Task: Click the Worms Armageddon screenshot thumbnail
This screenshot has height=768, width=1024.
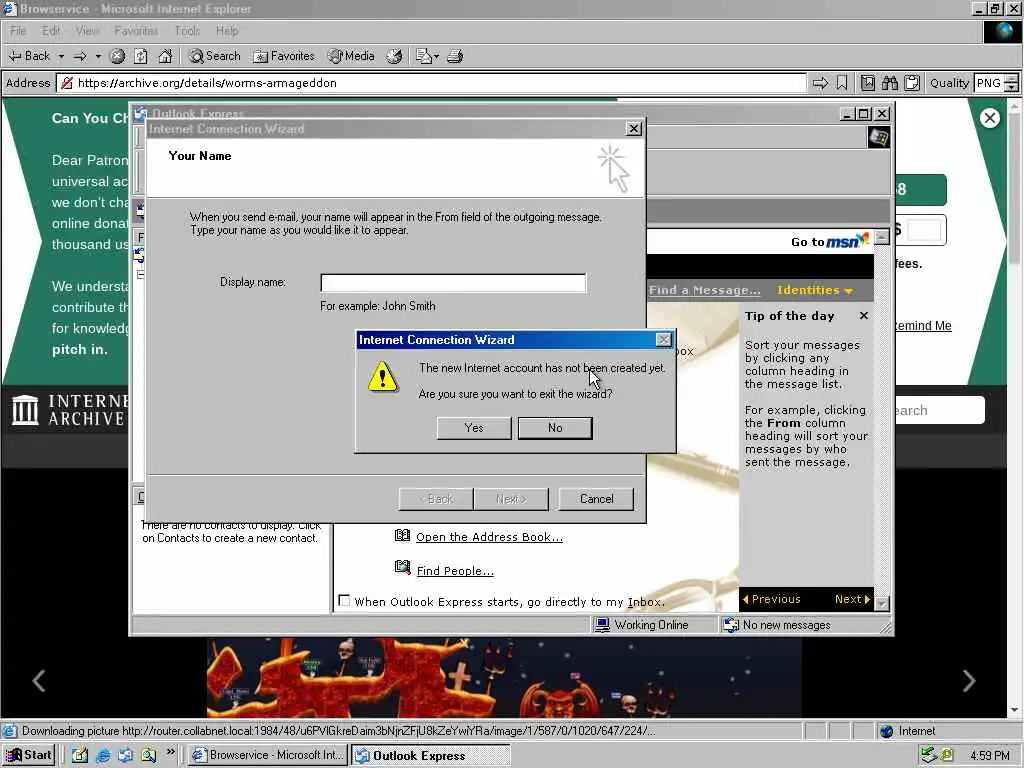Action: point(504,677)
